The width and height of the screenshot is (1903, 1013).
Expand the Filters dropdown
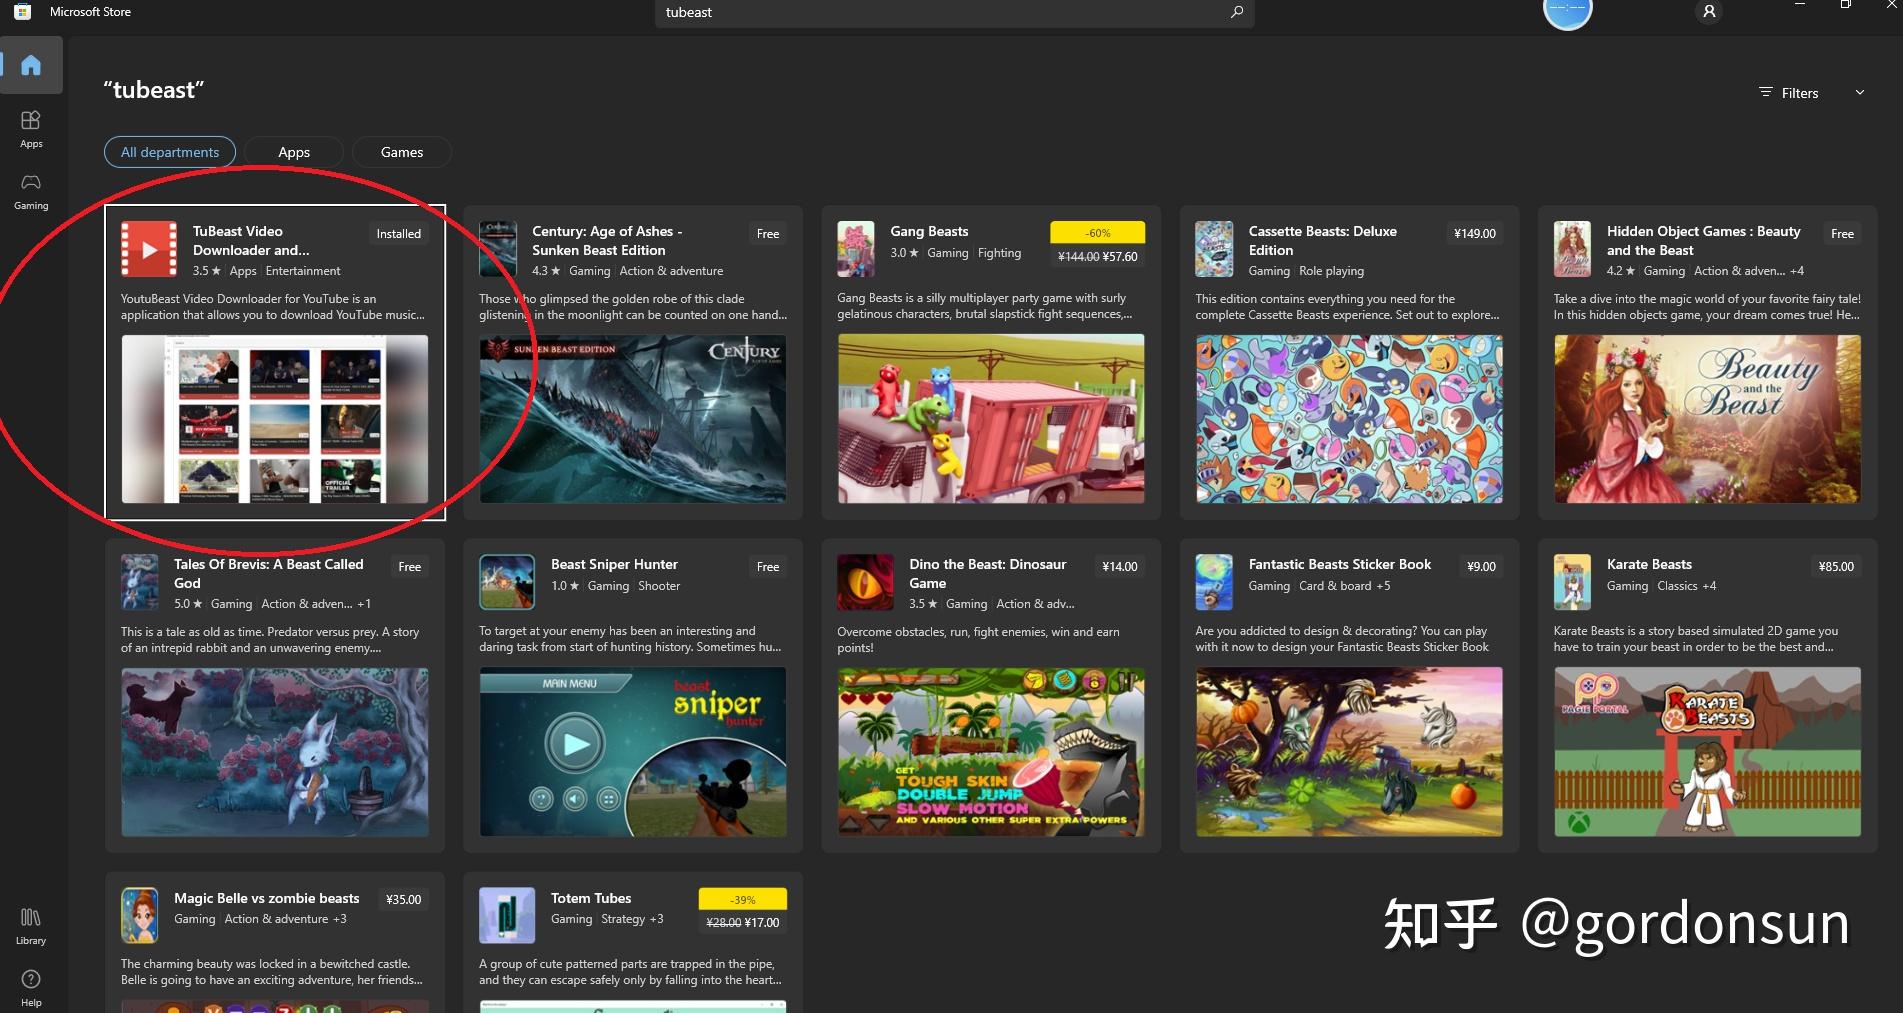pyautogui.click(x=1790, y=93)
